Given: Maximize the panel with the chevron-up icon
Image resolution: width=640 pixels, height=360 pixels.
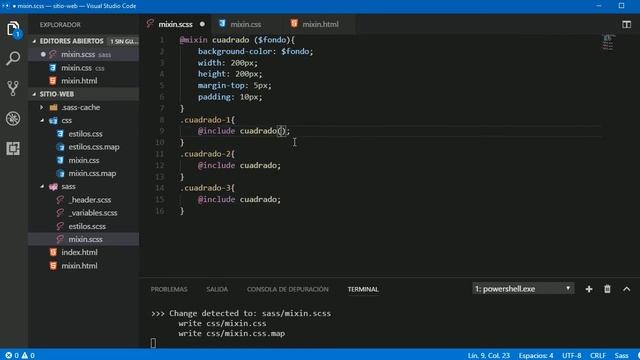Looking at the screenshot, I should [x=627, y=289].
